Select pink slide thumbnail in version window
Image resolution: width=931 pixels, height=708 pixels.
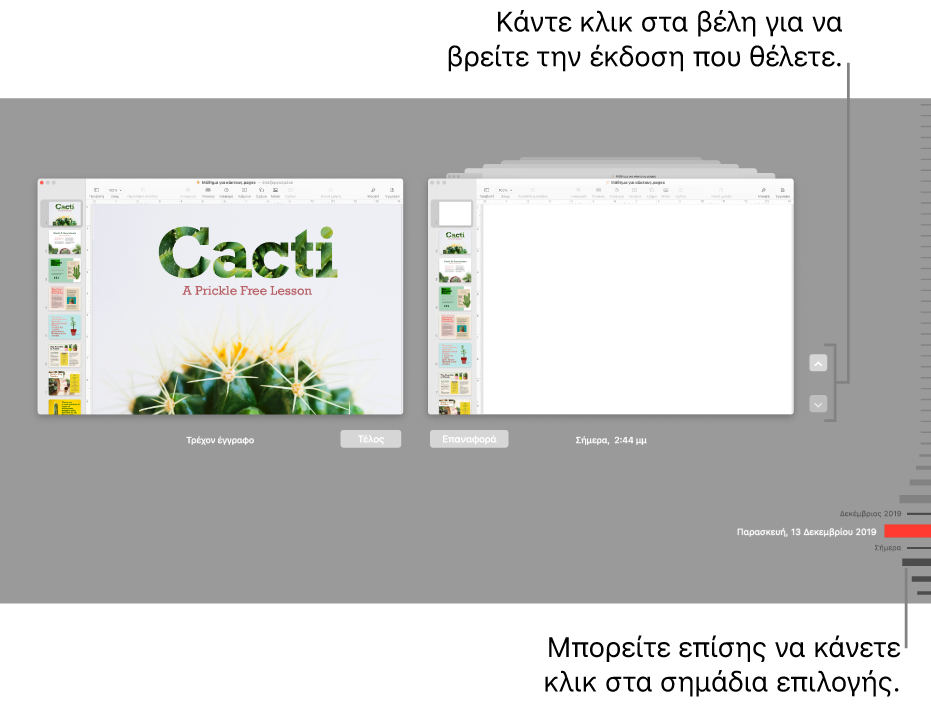(x=455, y=327)
